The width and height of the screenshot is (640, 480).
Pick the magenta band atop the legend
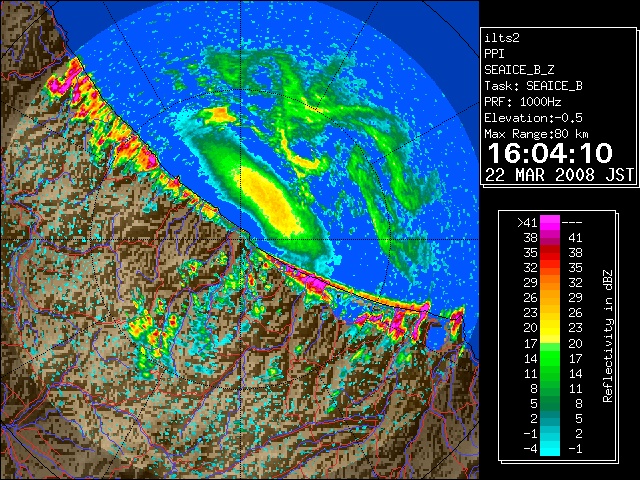[550, 223]
